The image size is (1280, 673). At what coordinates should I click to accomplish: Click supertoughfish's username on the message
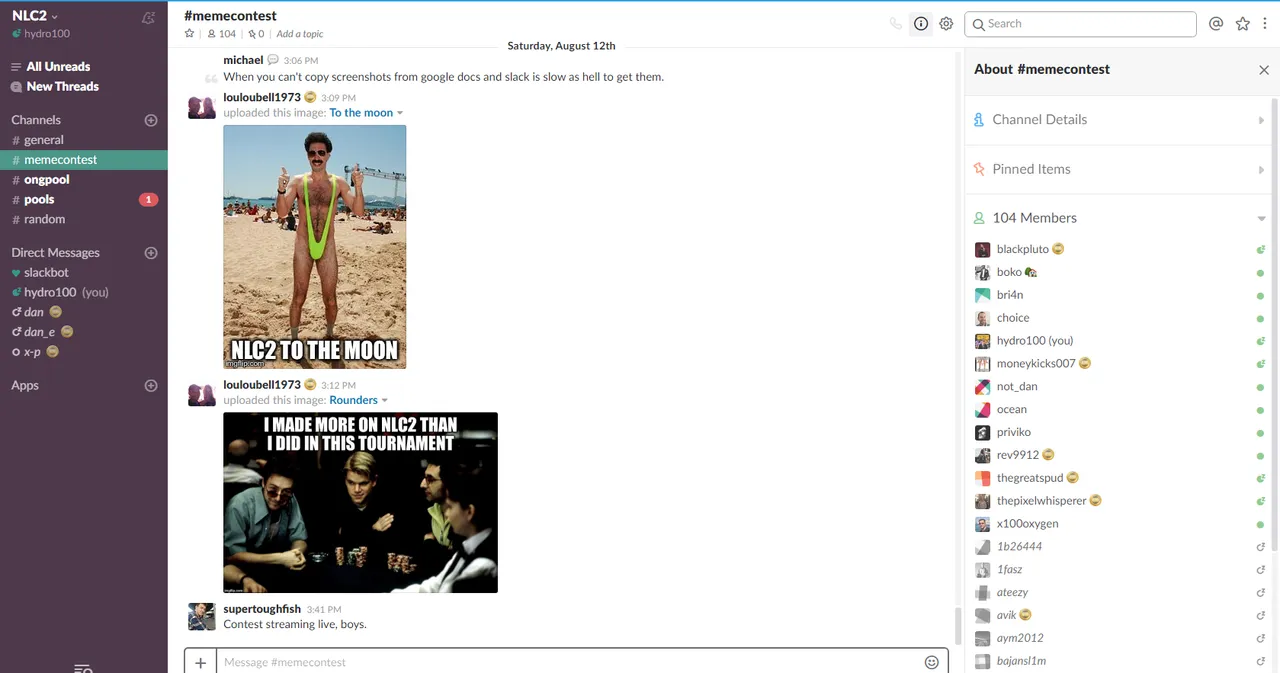262,609
